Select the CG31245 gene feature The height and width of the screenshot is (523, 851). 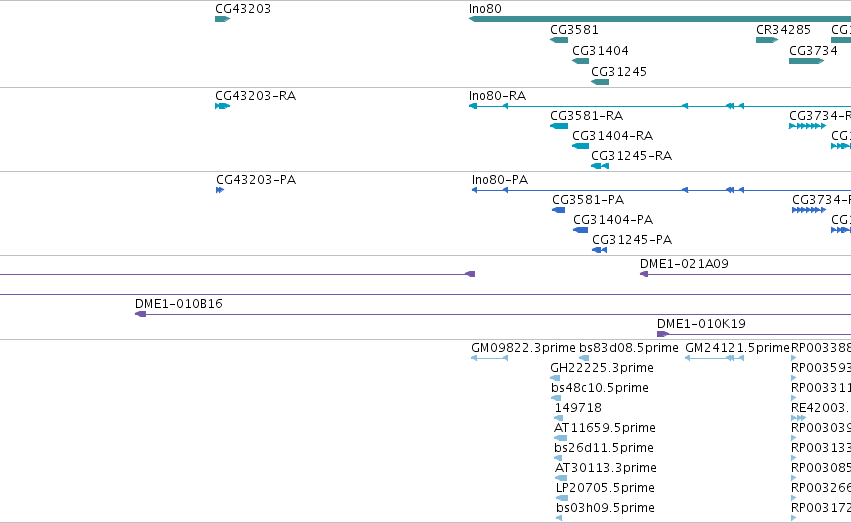(x=600, y=82)
